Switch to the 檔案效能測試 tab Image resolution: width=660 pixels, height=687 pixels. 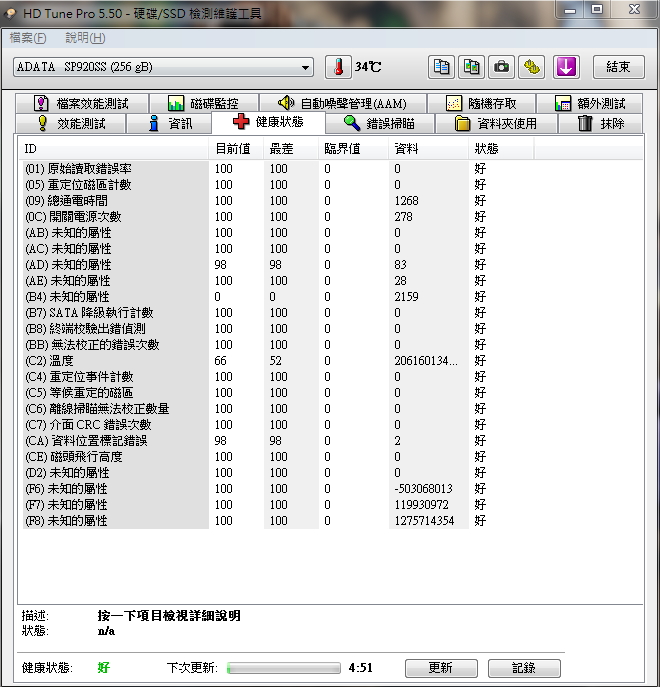pos(82,103)
